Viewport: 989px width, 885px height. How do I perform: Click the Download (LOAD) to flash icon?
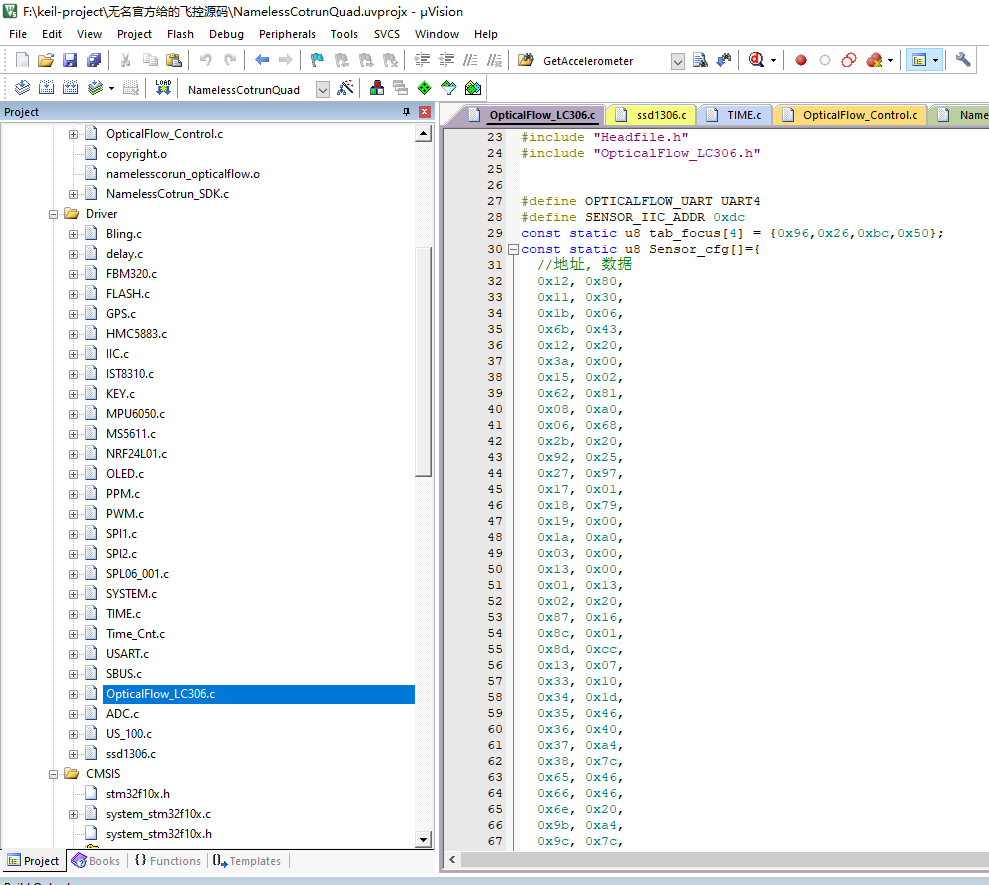coord(163,88)
